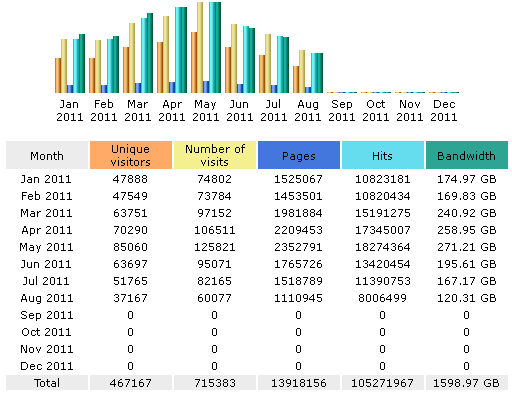Click total pages 13918156
Screen dimensions: 512x397
click(299, 383)
